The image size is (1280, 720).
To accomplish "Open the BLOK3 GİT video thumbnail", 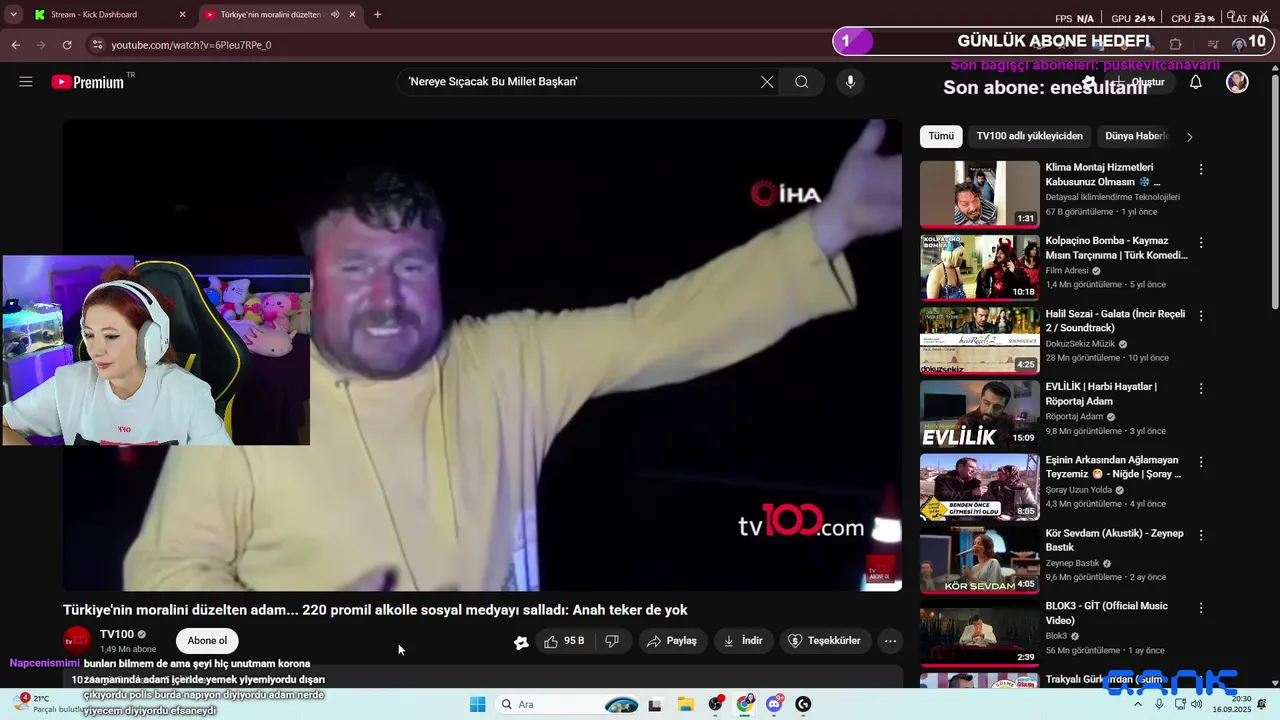I will (979, 632).
